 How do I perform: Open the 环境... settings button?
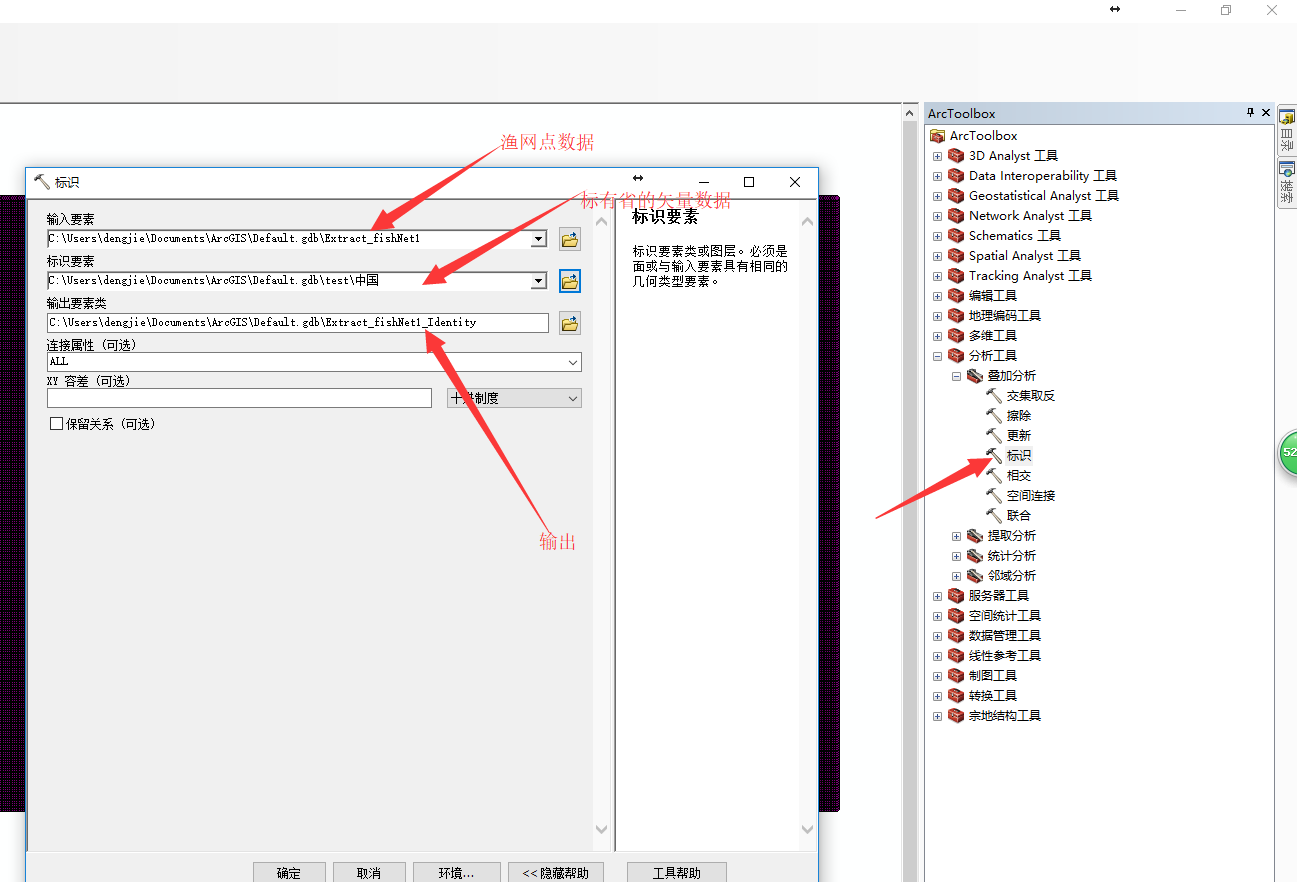(456, 872)
